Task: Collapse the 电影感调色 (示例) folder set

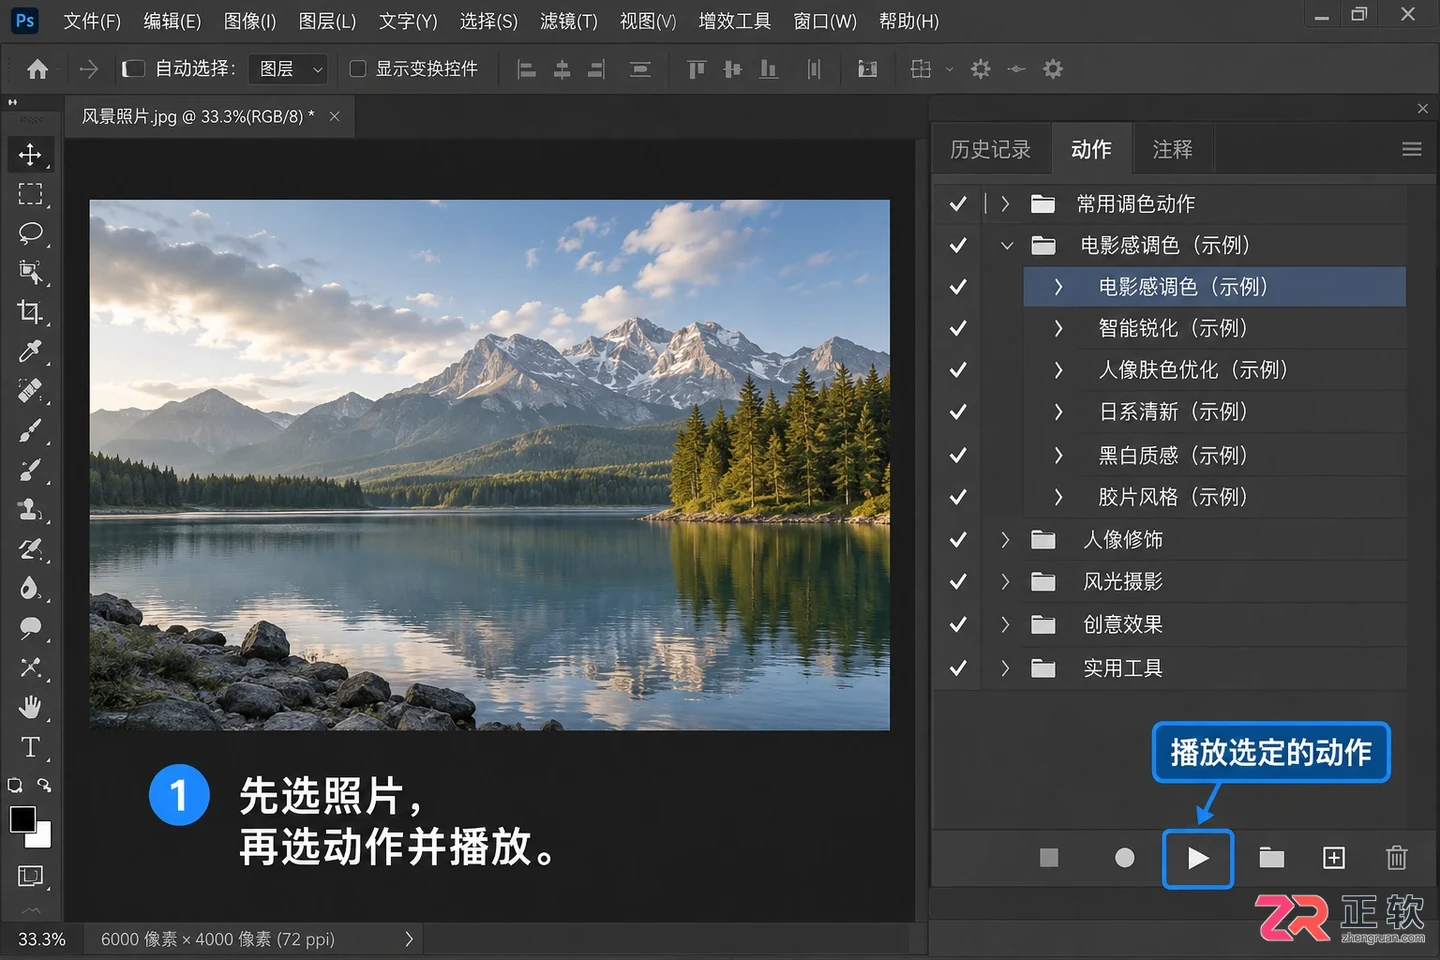Action: coord(1007,246)
